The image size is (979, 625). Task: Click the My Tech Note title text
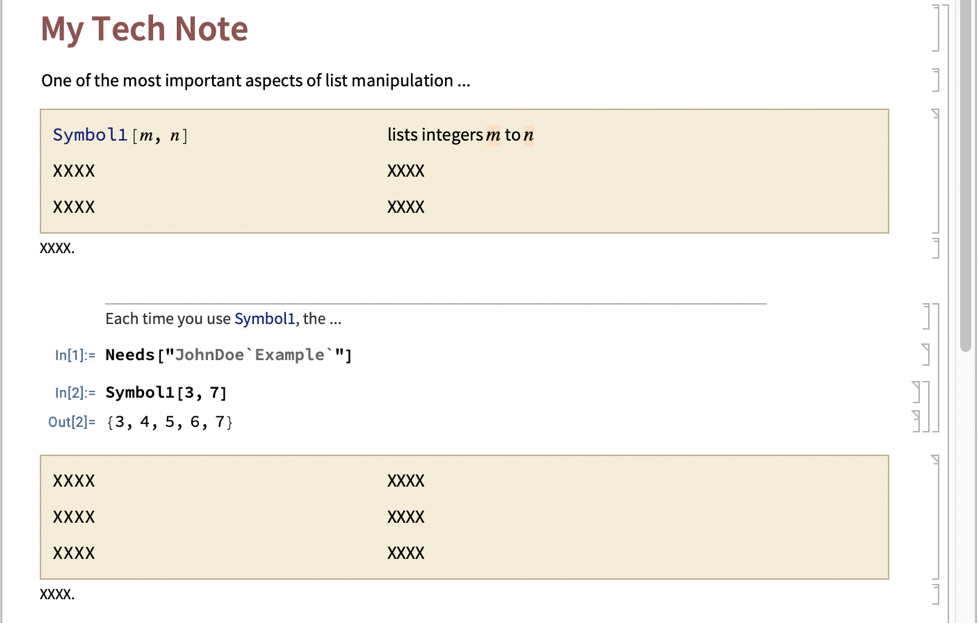tap(144, 29)
